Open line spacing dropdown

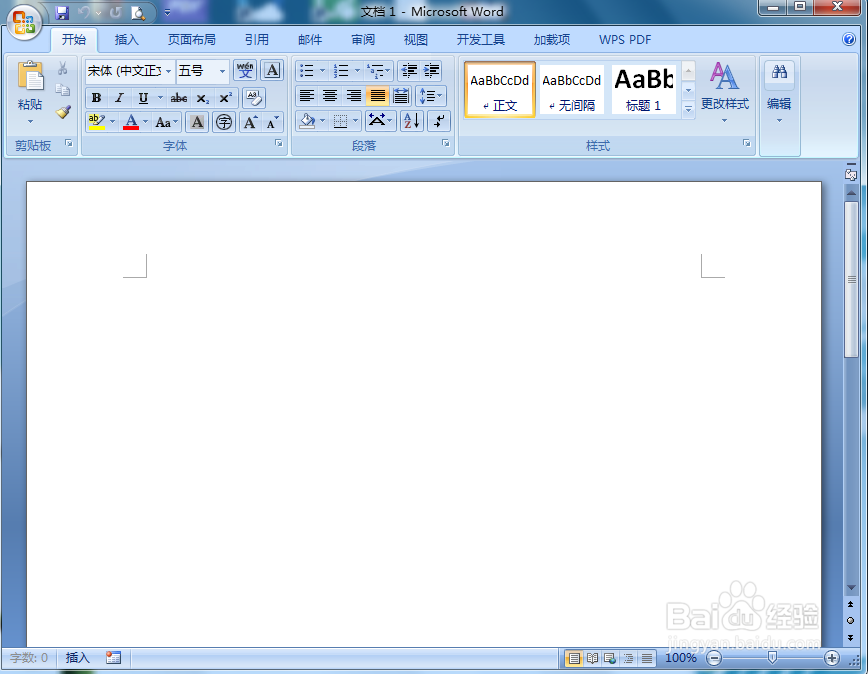pyautogui.click(x=431, y=96)
